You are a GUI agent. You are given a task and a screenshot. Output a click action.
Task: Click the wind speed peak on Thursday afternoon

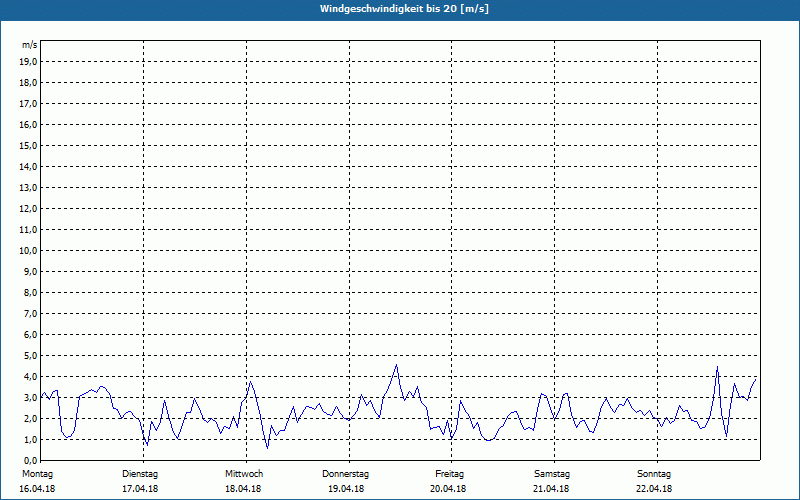[x=396, y=365]
